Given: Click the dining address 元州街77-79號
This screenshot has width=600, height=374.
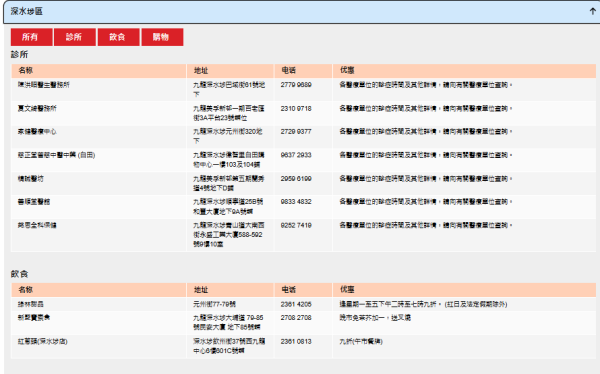Looking at the screenshot, I should [214, 304].
